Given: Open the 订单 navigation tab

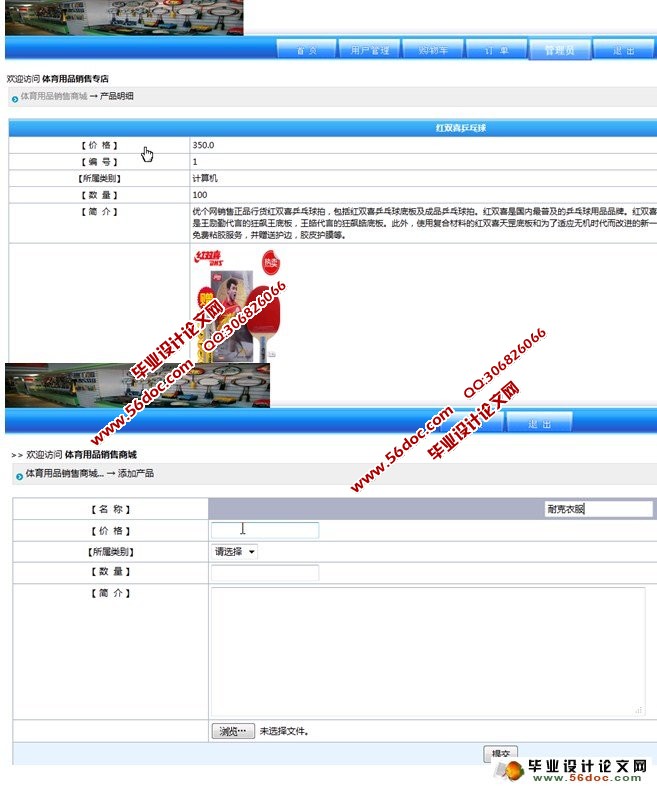Looking at the screenshot, I should pos(497,50).
